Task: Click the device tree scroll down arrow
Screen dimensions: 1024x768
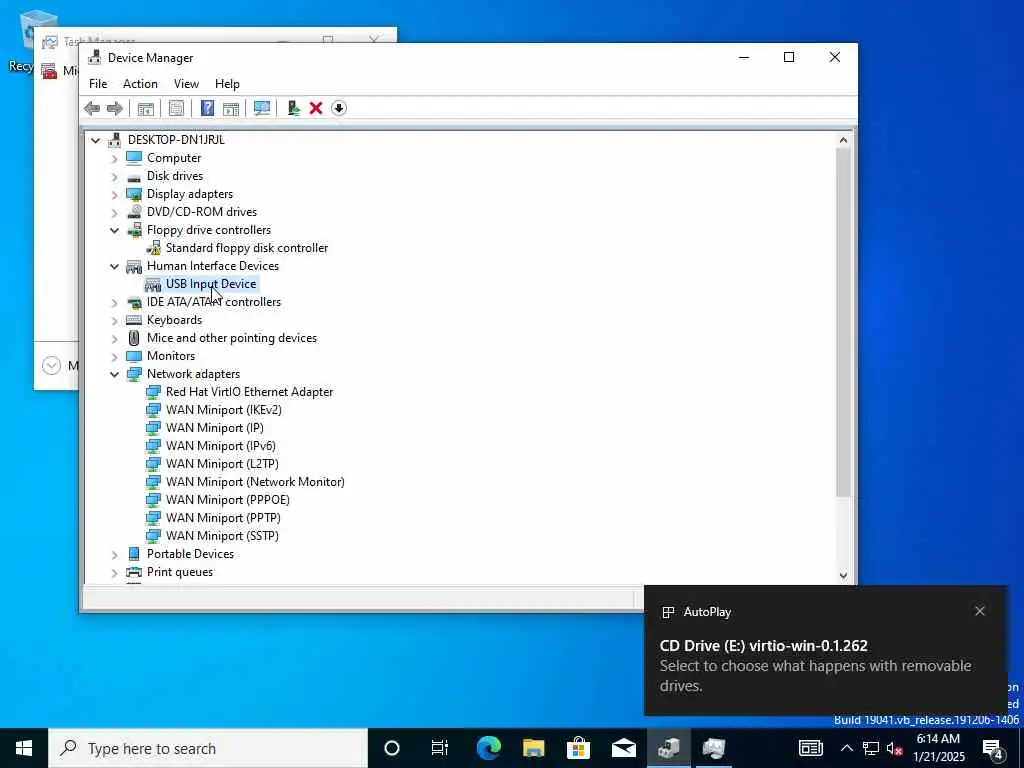Action: click(x=843, y=575)
